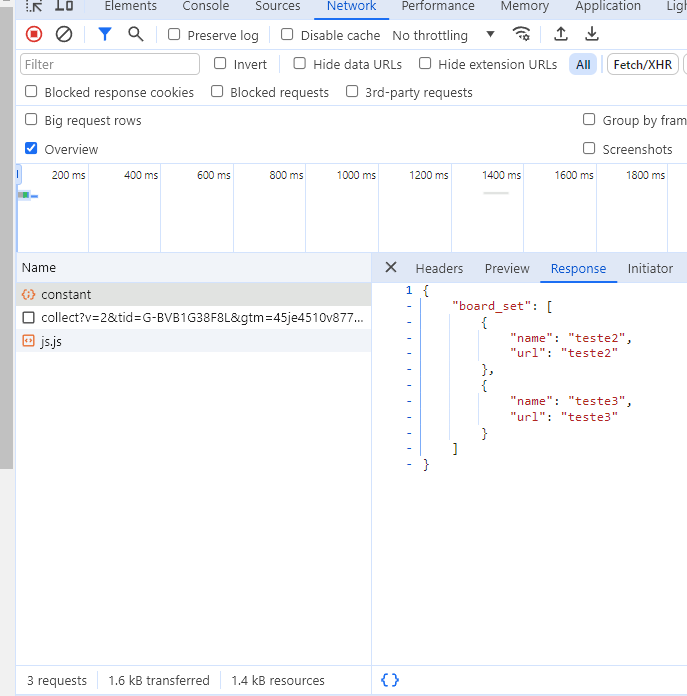
Task: Enable Preserve log checkbox
Action: 174,34
